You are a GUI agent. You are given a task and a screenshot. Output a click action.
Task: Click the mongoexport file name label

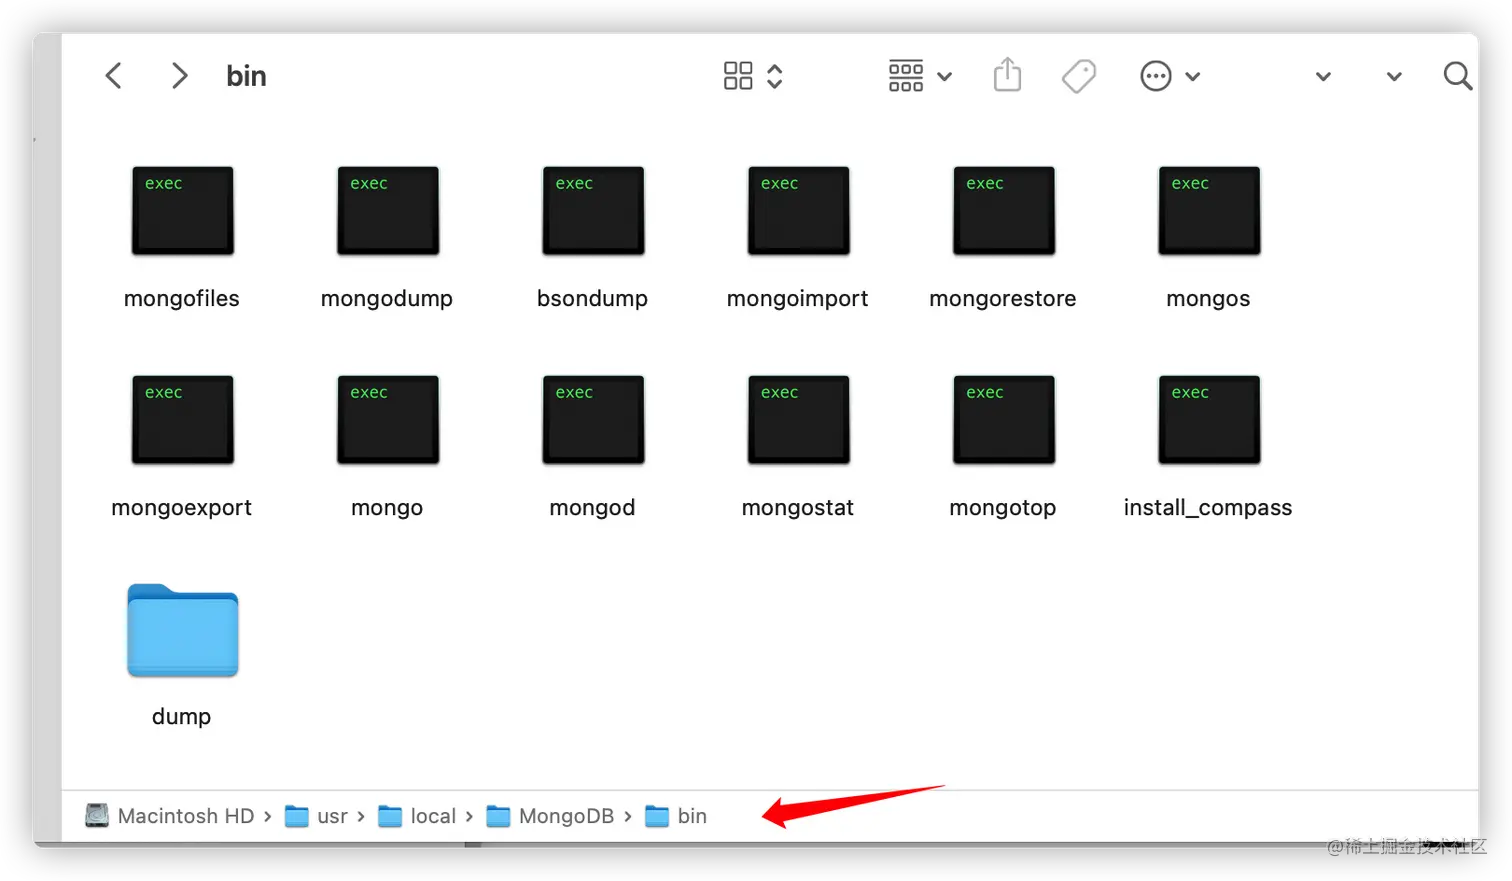tap(182, 508)
